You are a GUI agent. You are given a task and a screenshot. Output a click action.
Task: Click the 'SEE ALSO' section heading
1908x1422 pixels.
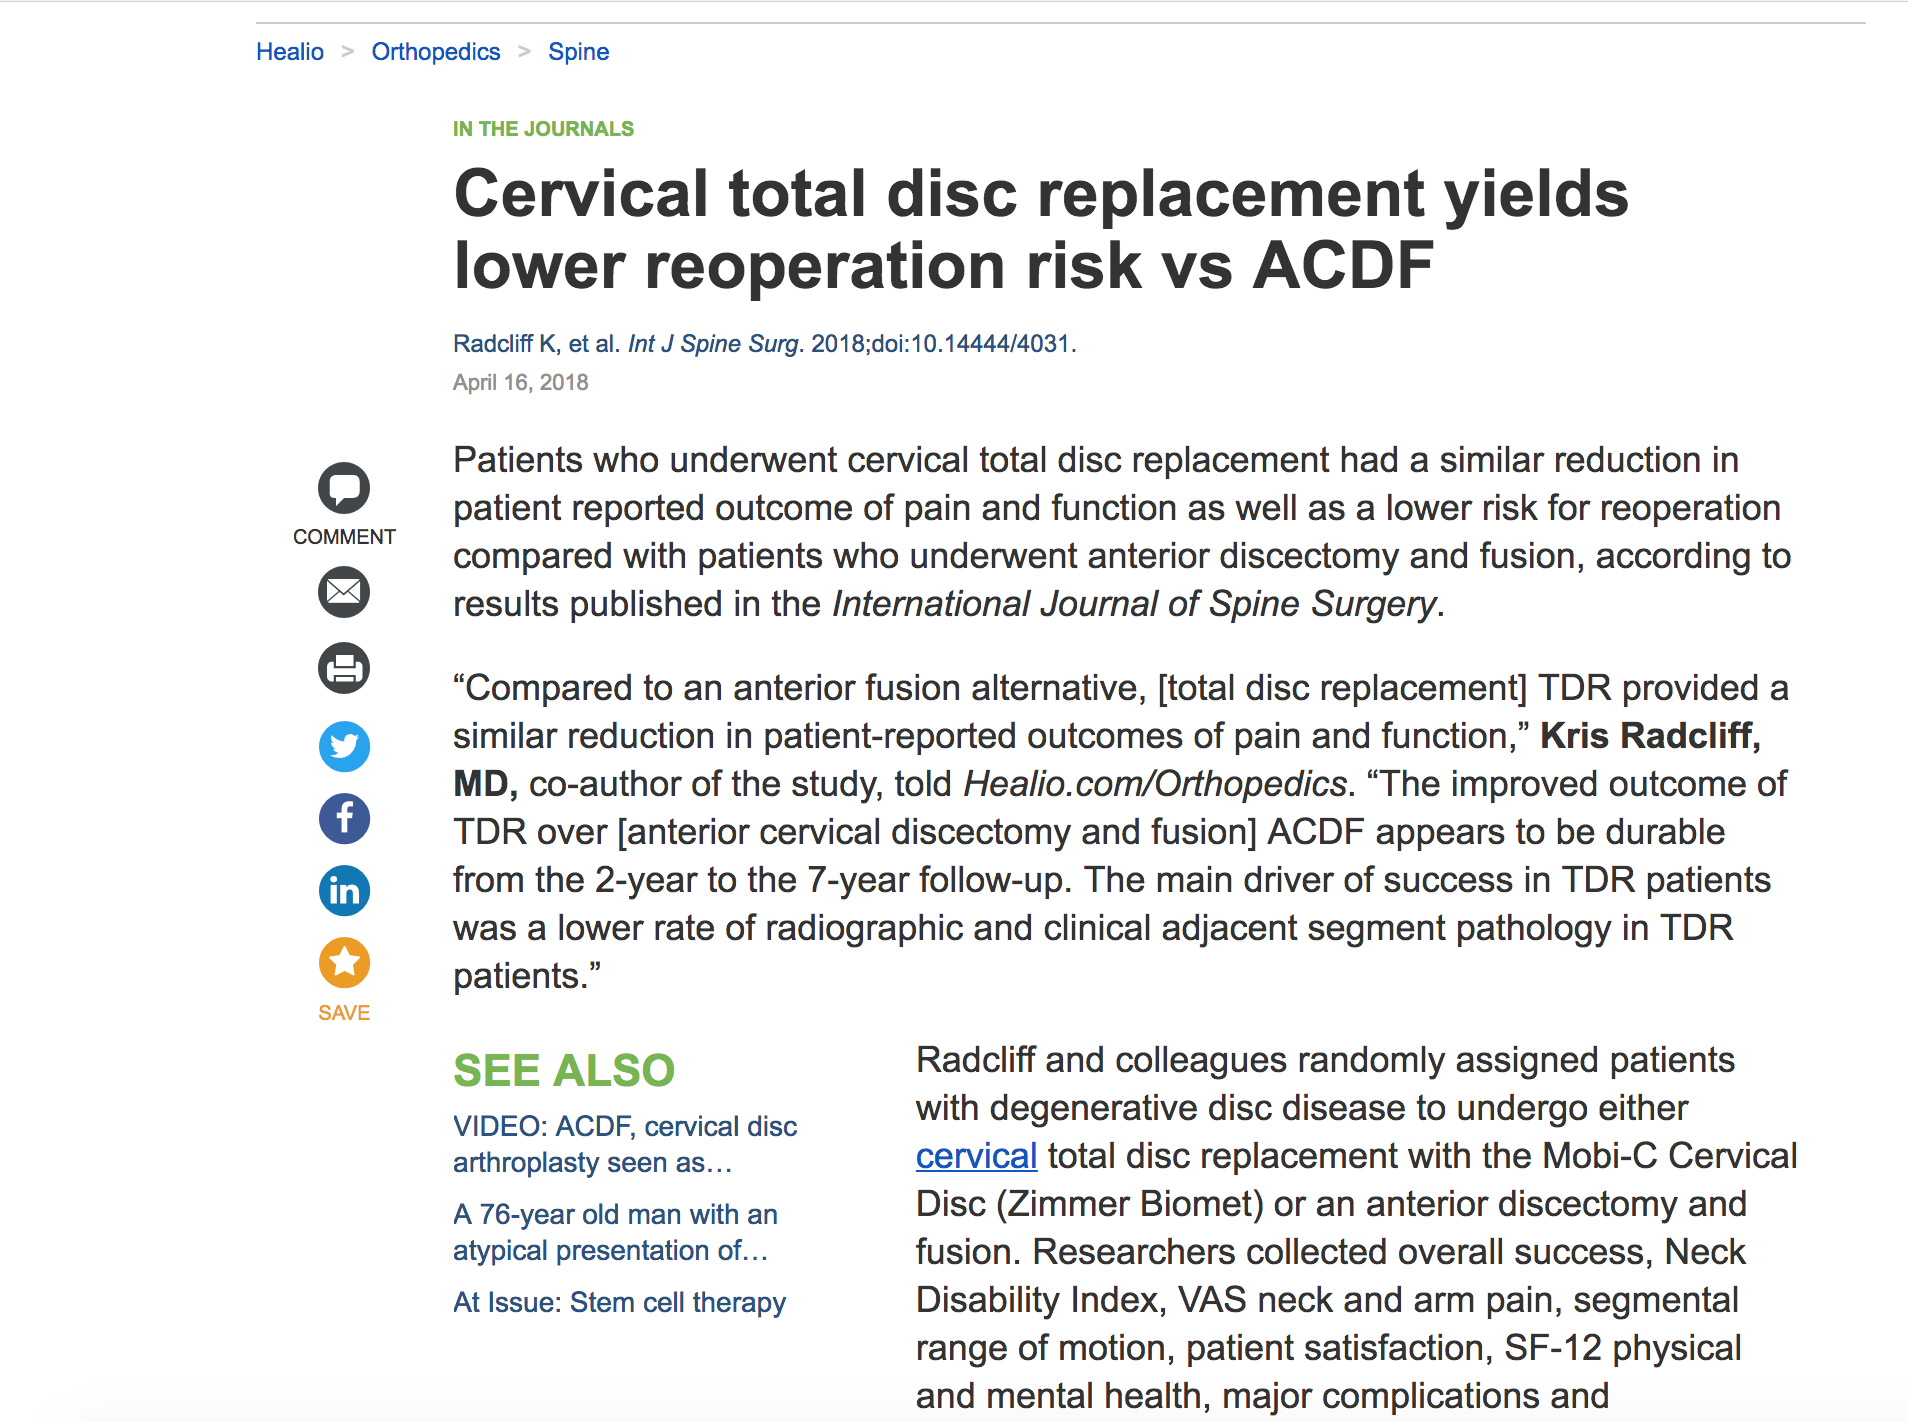coord(564,1070)
